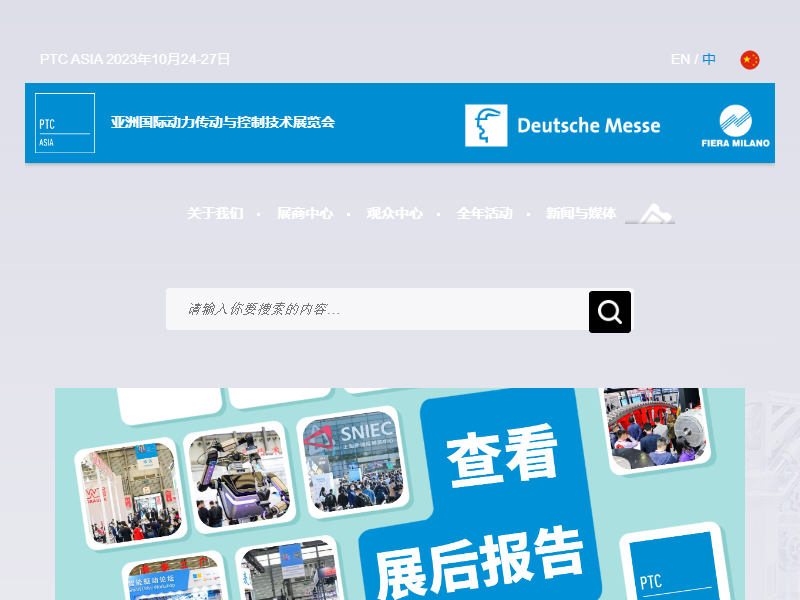
Task: Open 展商中心 menu item
Action: tap(305, 213)
